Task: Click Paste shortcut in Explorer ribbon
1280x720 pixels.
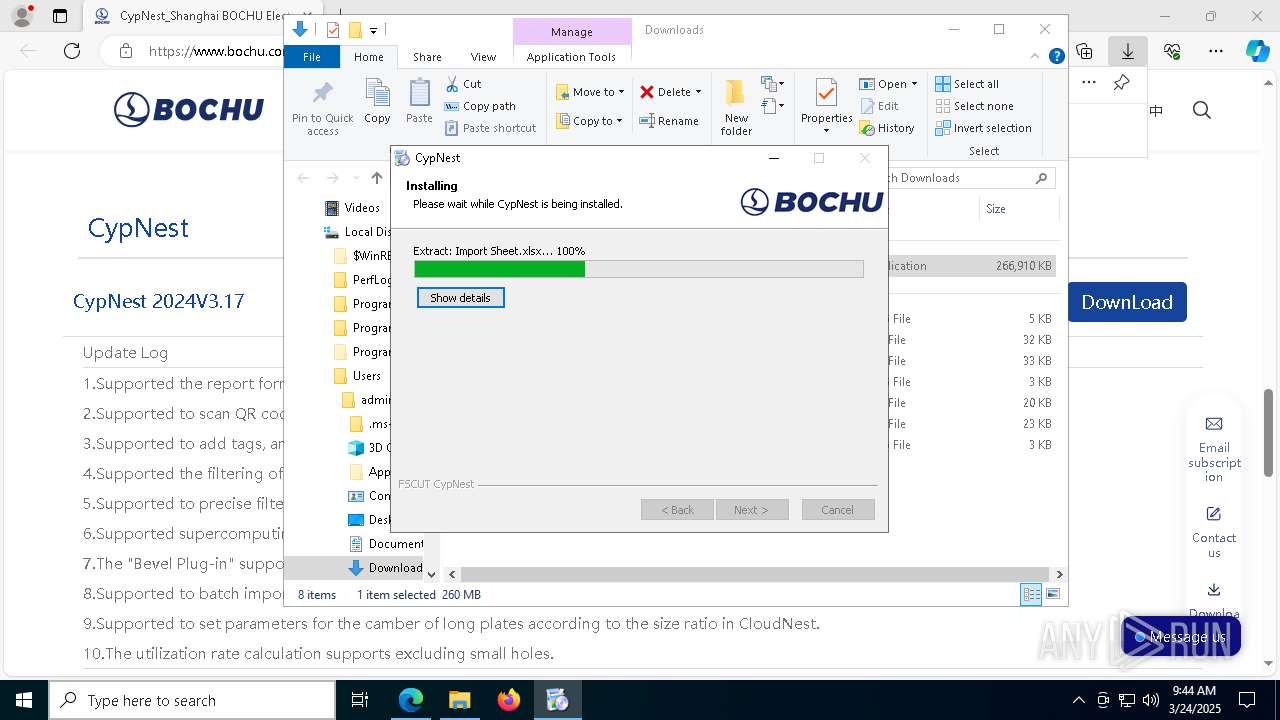Action: [x=490, y=128]
